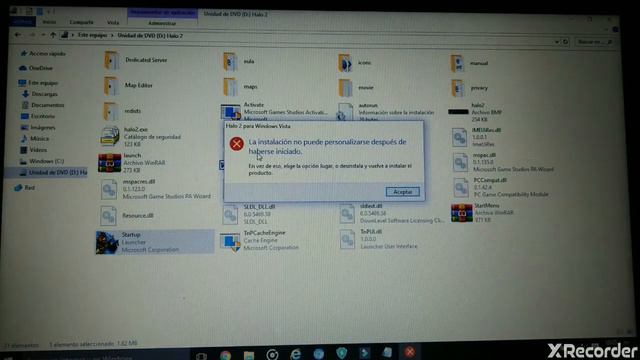Open the Inicio ribbon tab
This screenshot has width=640, height=360.
49,22
